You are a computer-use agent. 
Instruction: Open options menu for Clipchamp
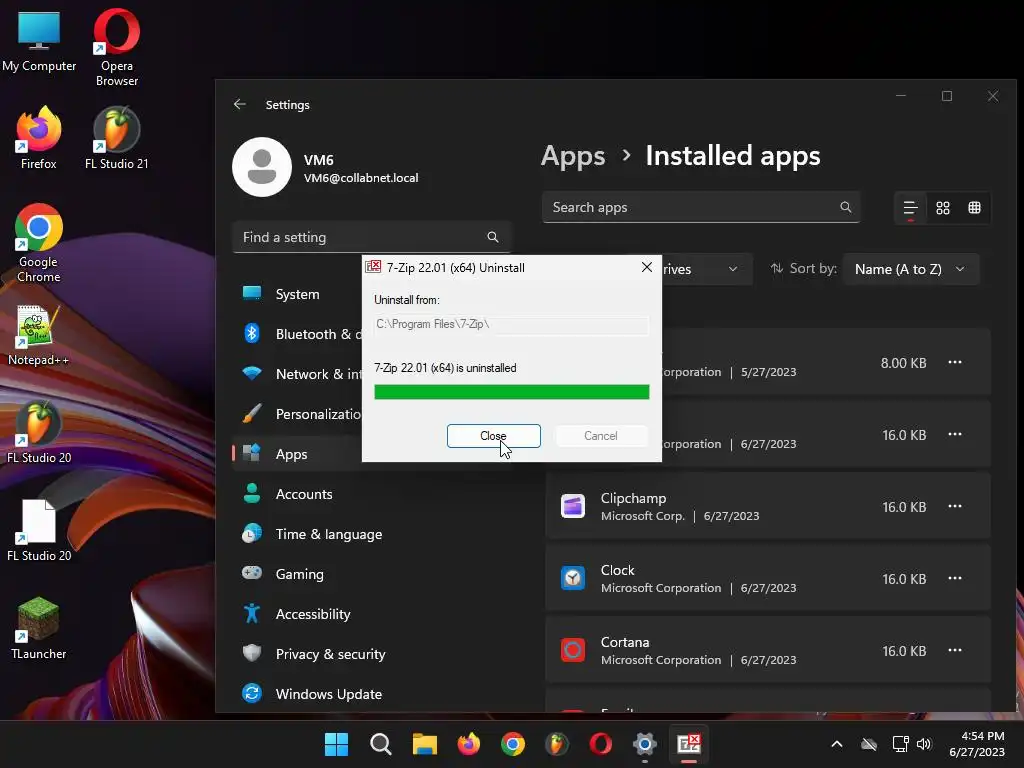coord(955,506)
